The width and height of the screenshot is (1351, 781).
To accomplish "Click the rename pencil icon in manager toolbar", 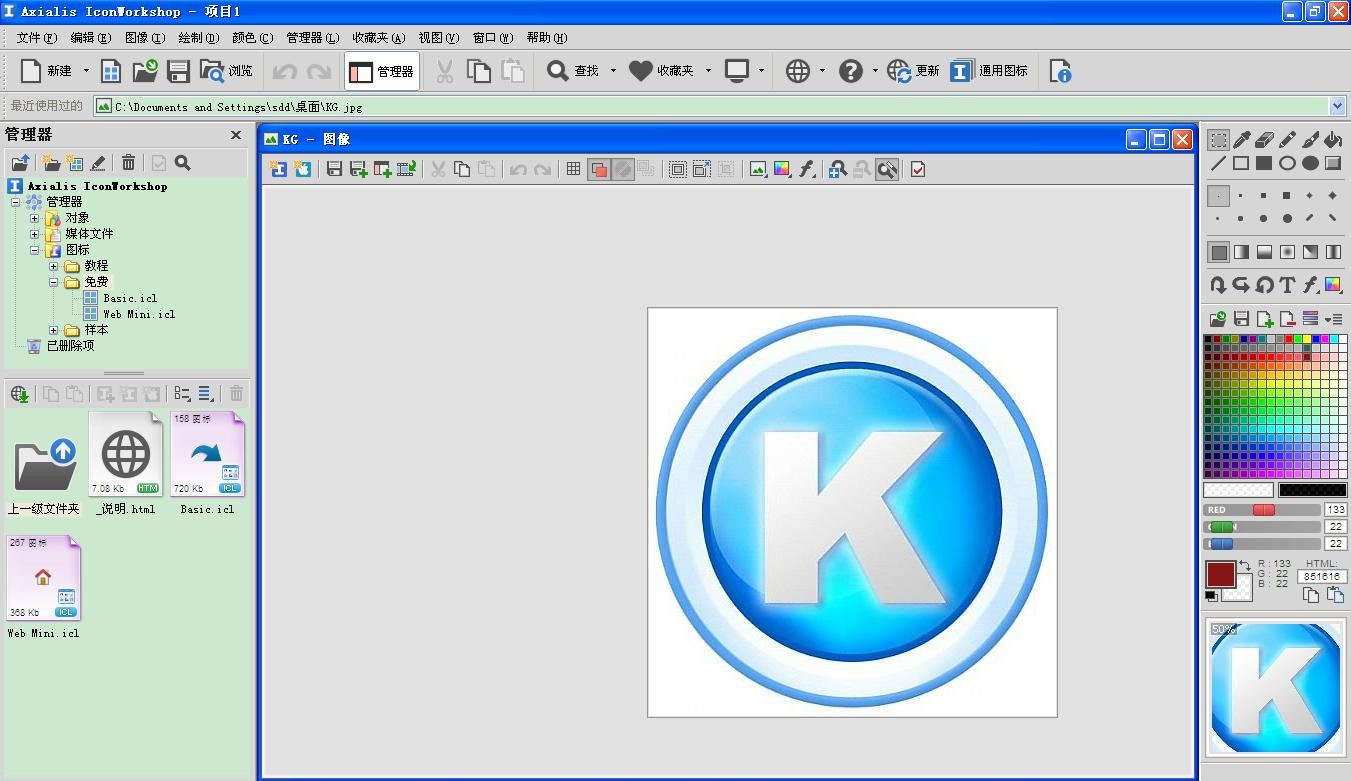I will (x=98, y=163).
